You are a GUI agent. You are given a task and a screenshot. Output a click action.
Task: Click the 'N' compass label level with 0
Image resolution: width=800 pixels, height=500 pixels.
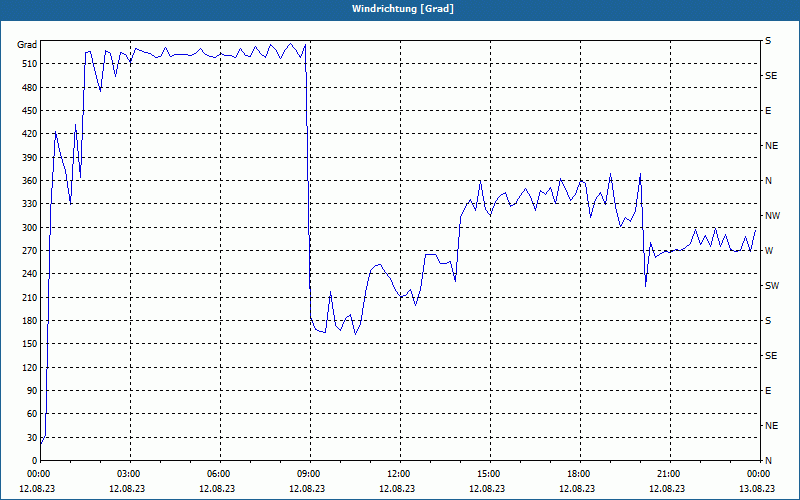[x=768, y=460]
